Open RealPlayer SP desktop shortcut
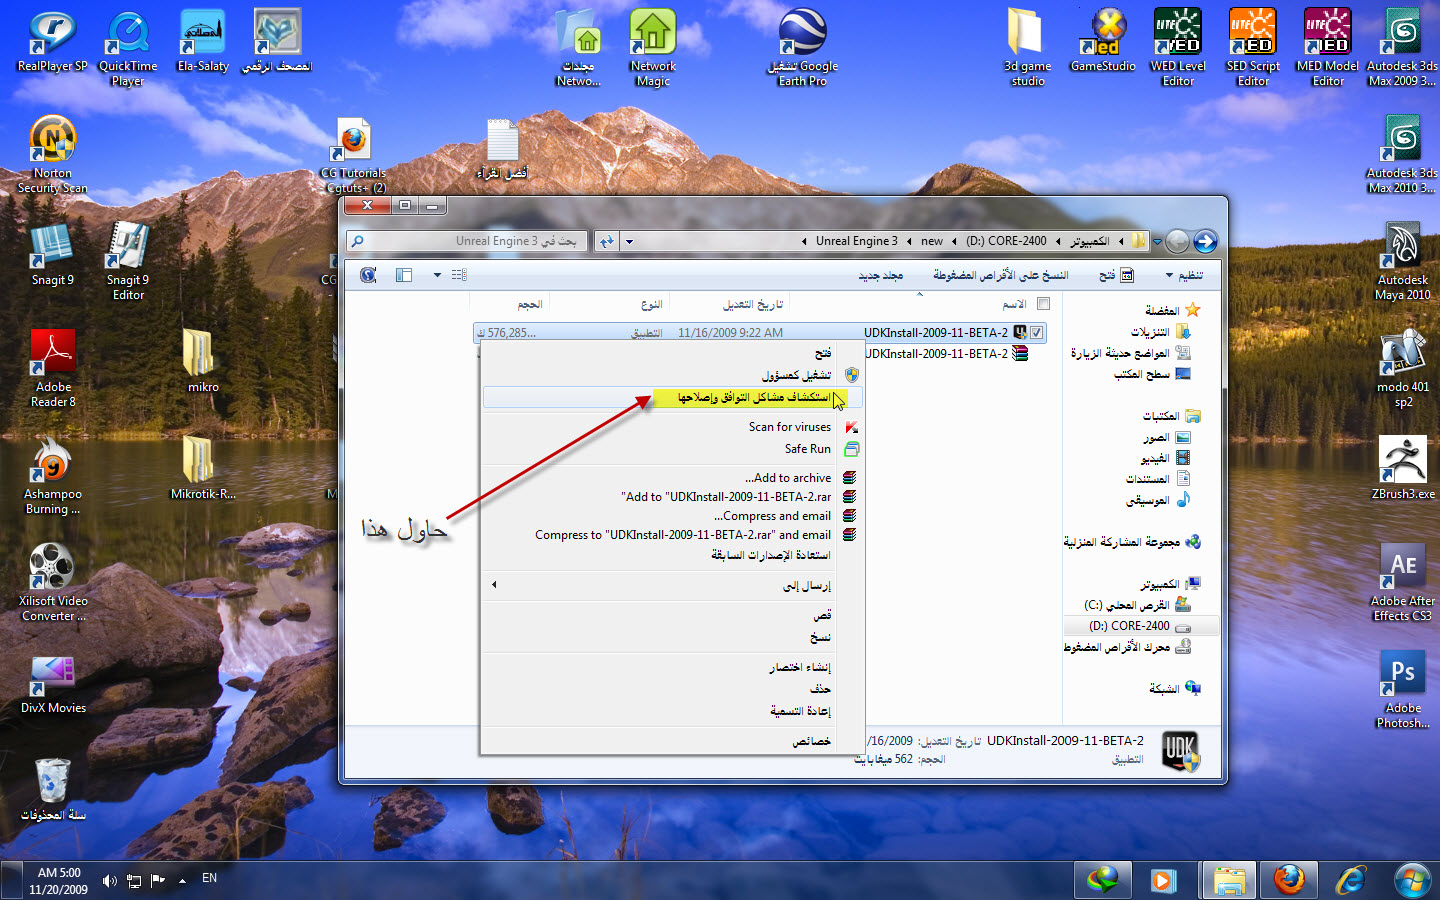1440x900 pixels. 52,42
